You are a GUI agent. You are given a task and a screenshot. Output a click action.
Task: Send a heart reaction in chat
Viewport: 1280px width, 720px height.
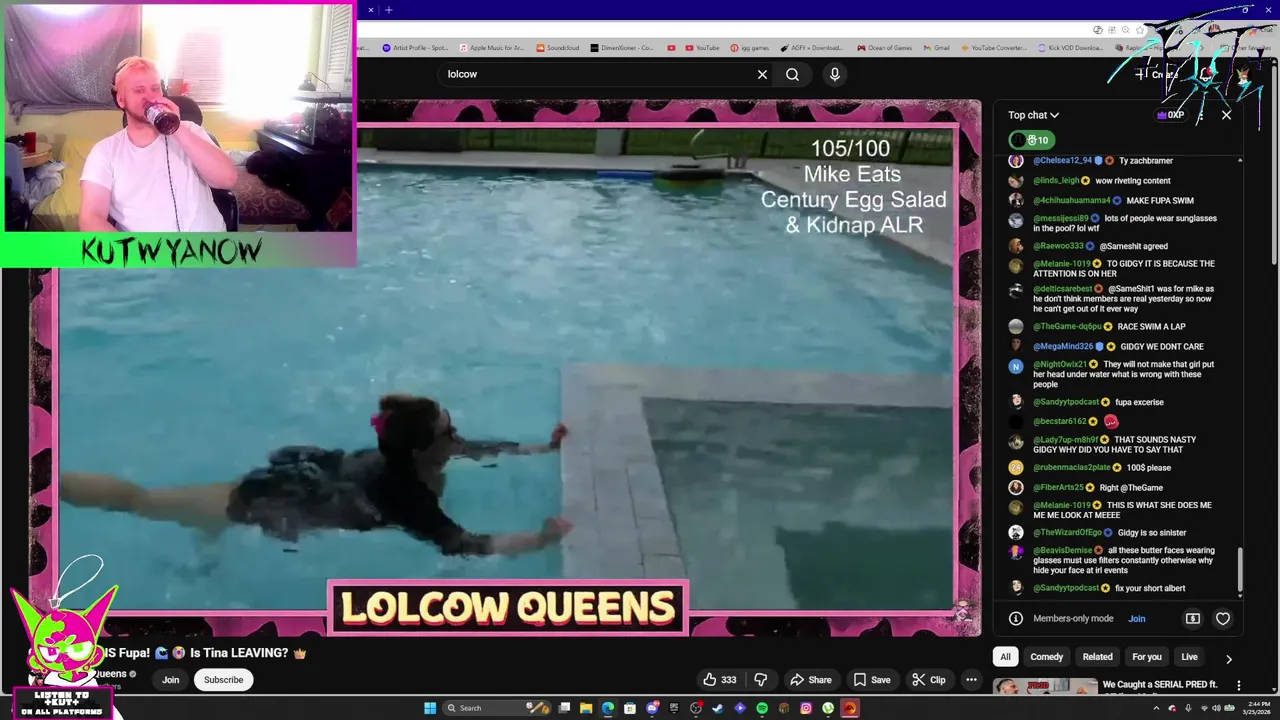(x=1223, y=619)
